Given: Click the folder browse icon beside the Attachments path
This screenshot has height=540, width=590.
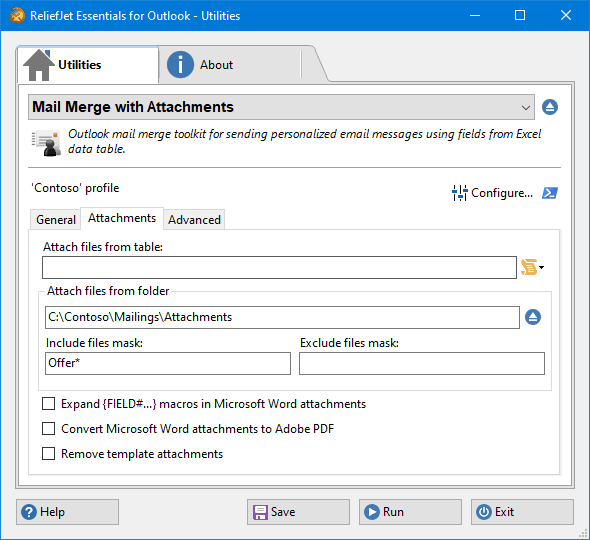Looking at the screenshot, I should (533, 317).
